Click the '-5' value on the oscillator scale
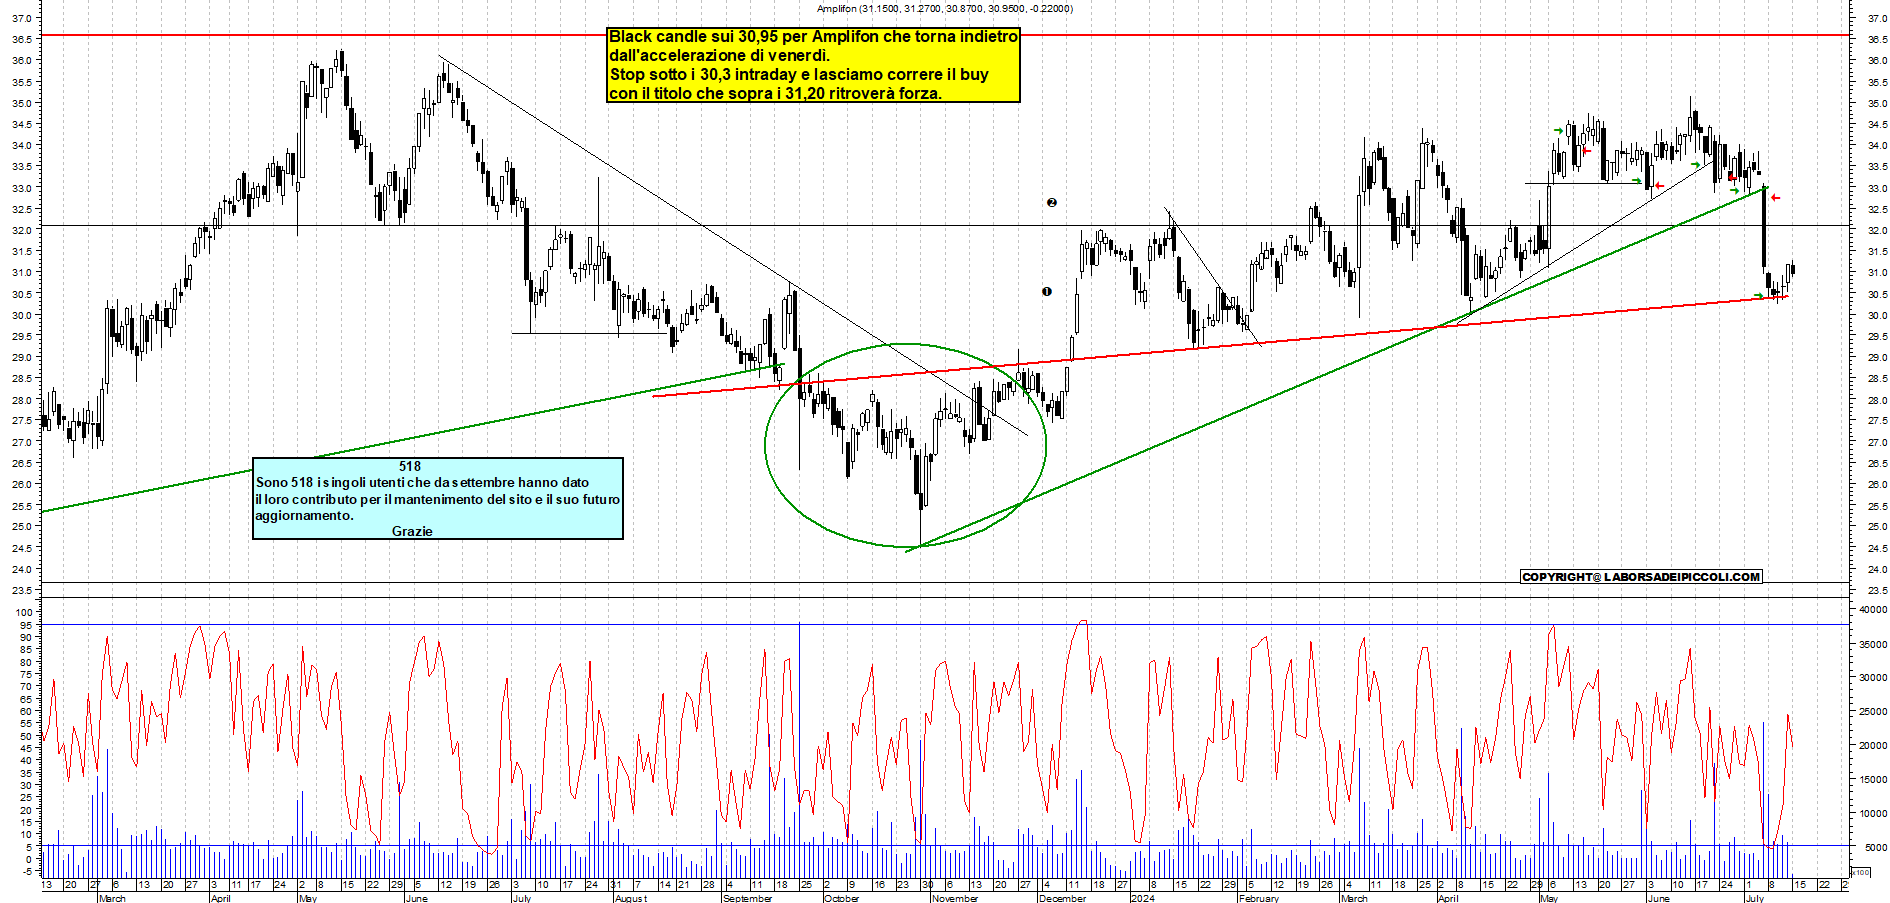Image resolution: width=1890 pixels, height=903 pixels. pyautogui.click(x=27, y=871)
